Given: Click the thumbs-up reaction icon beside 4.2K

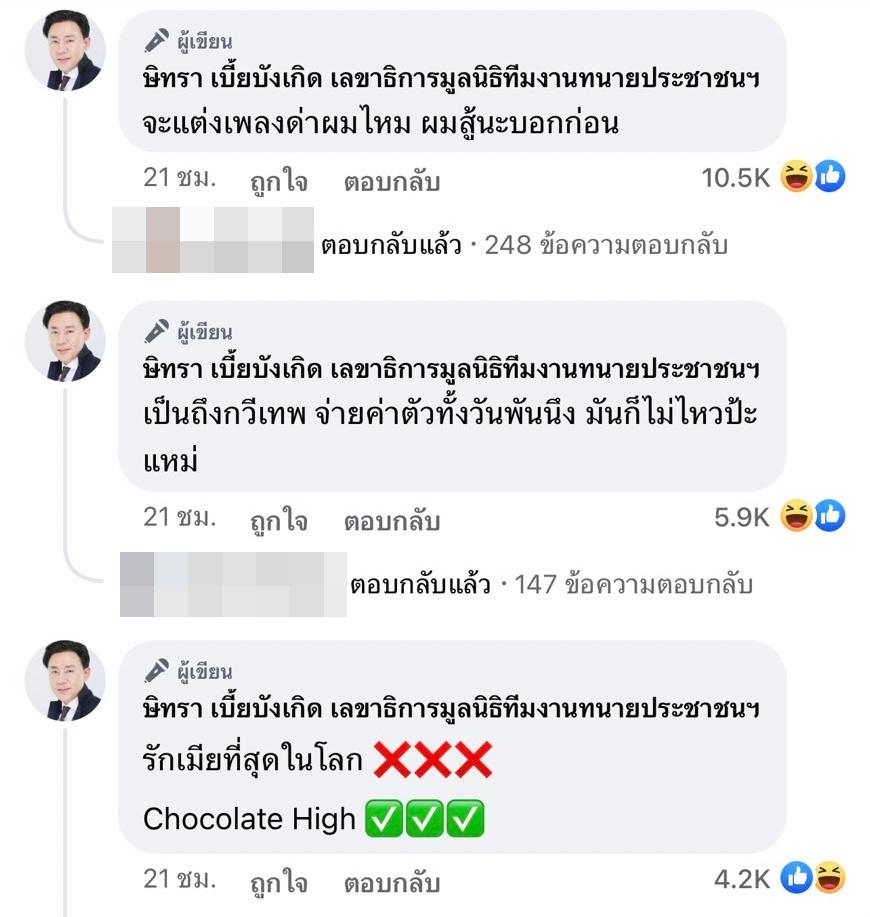Looking at the screenshot, I should [x=797, y=878].
